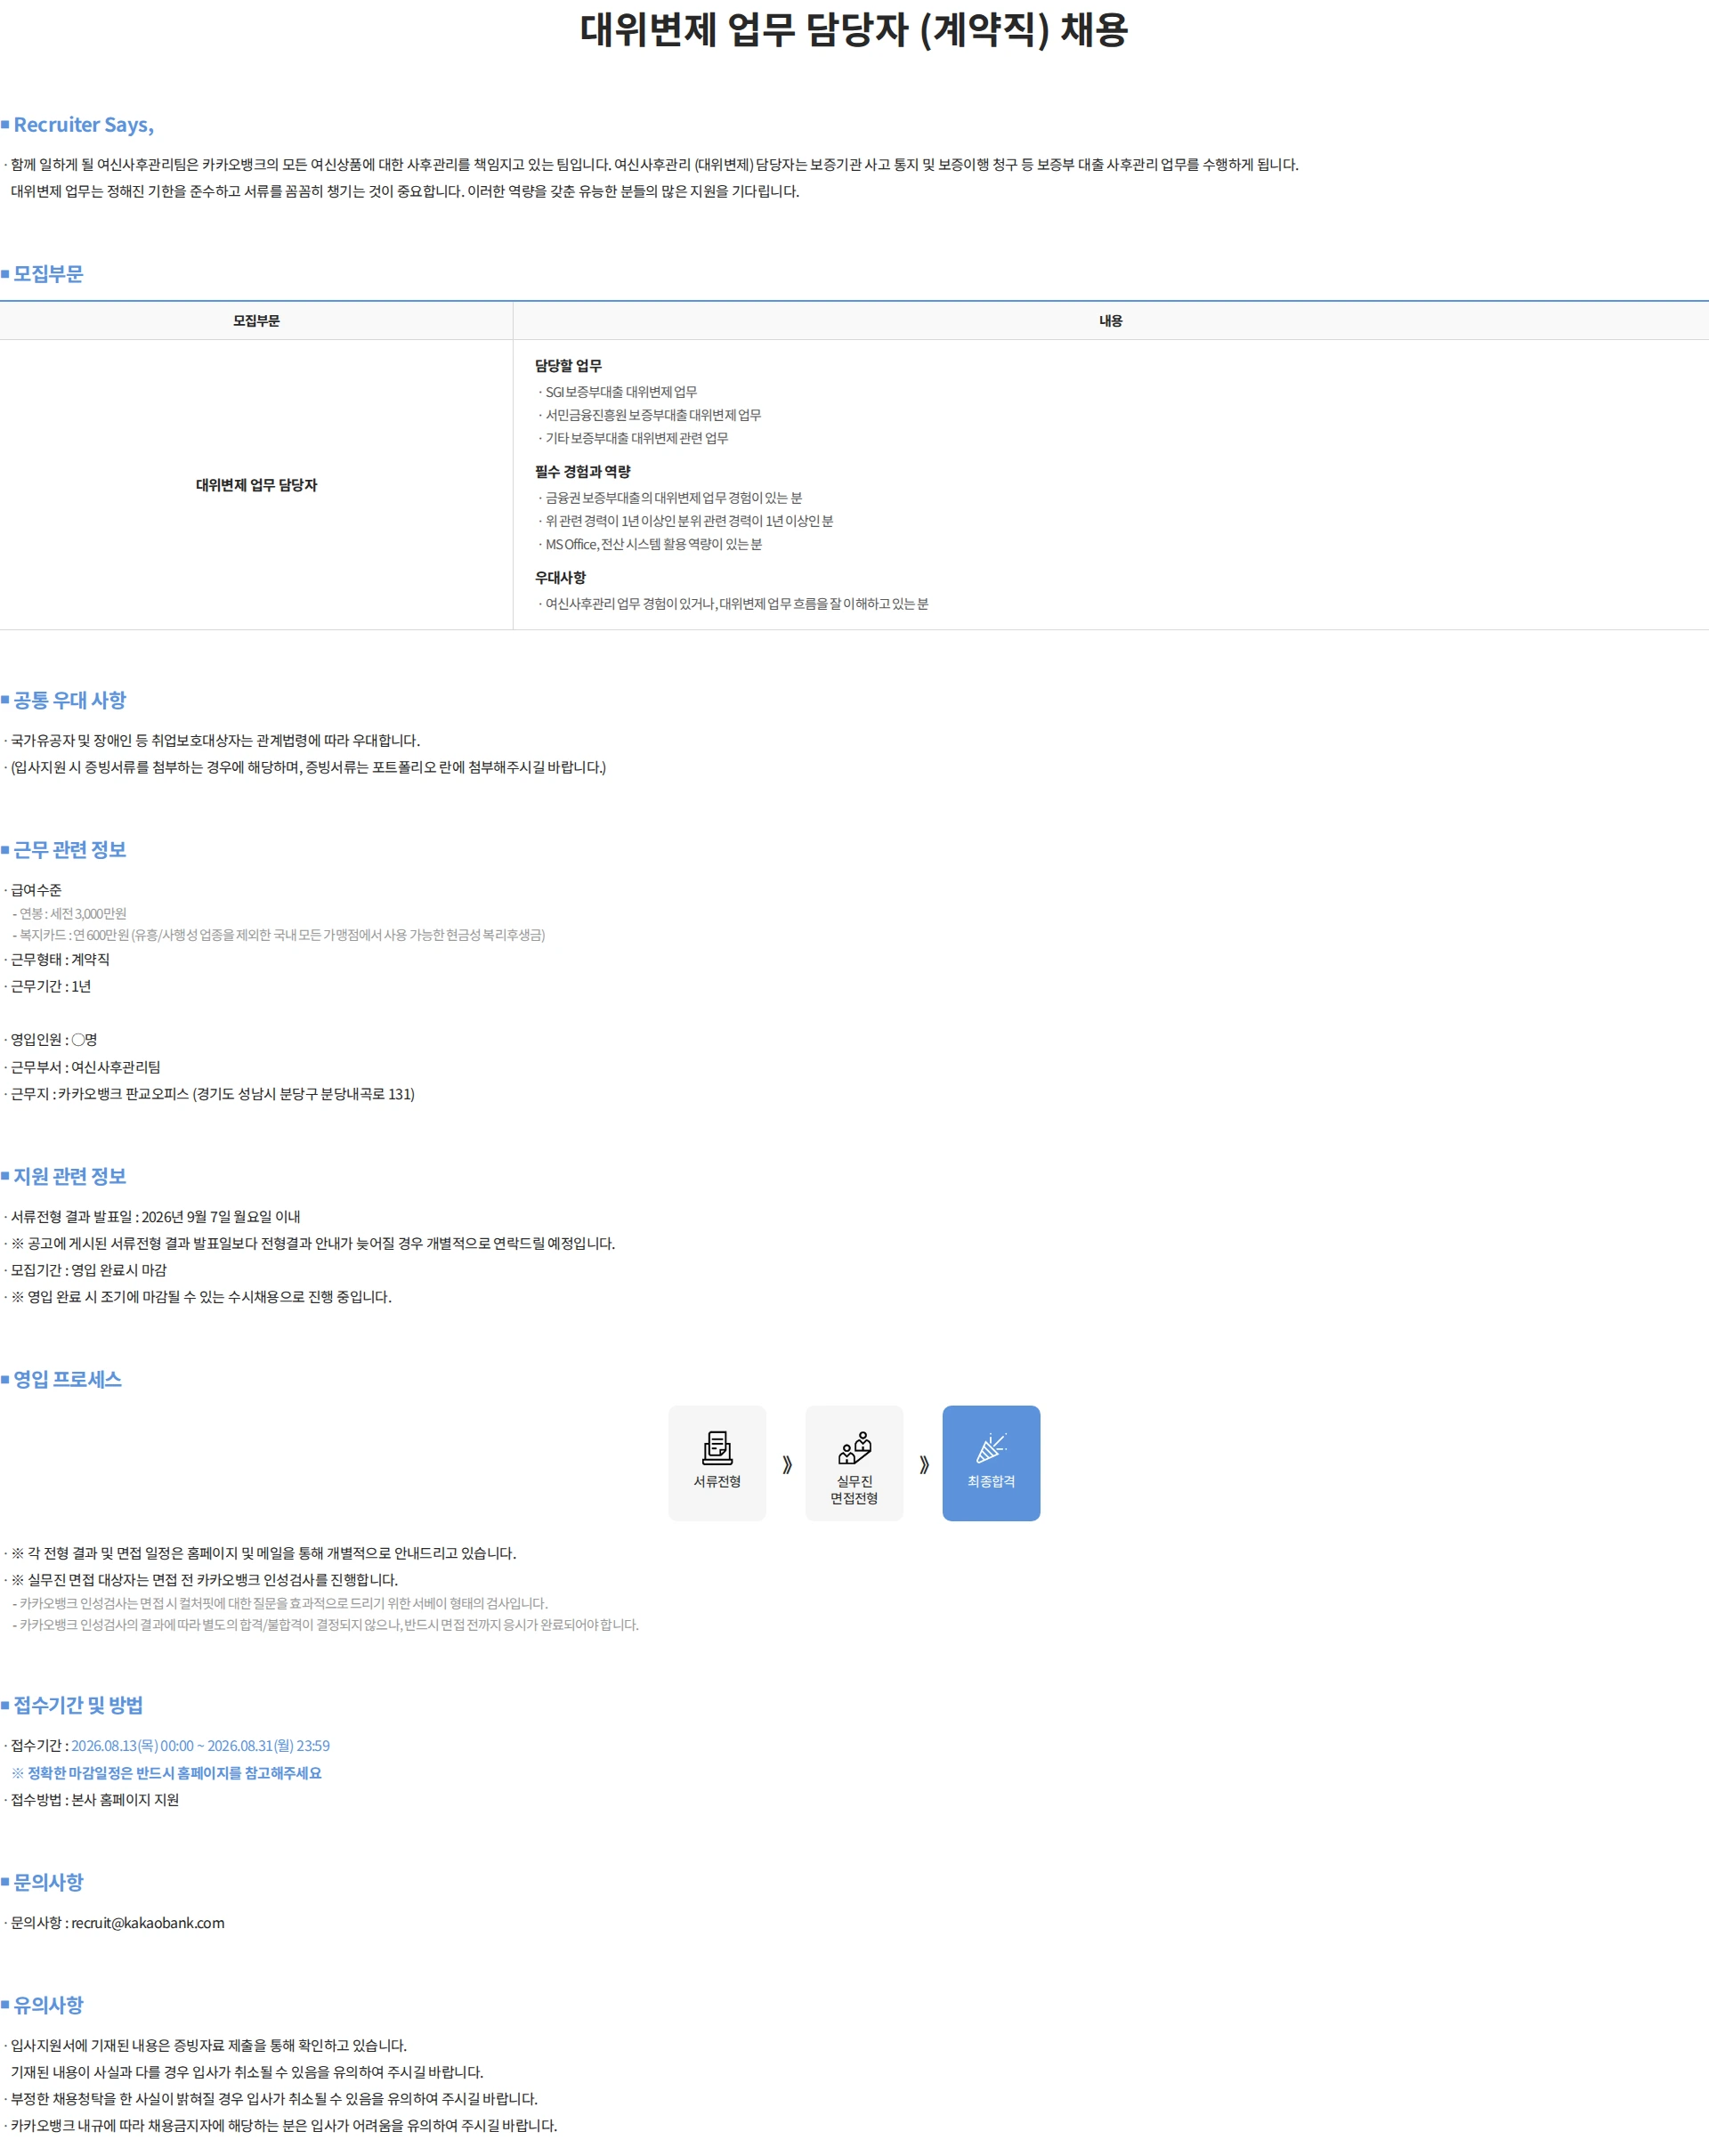Viewport: 1709px width, 2156px height.
Task: Click the blue notice "정확한 마감일정은 반드시 홈페이지를 참고해주세요"
Action: pyautogui.click(x=174, y=1773)
